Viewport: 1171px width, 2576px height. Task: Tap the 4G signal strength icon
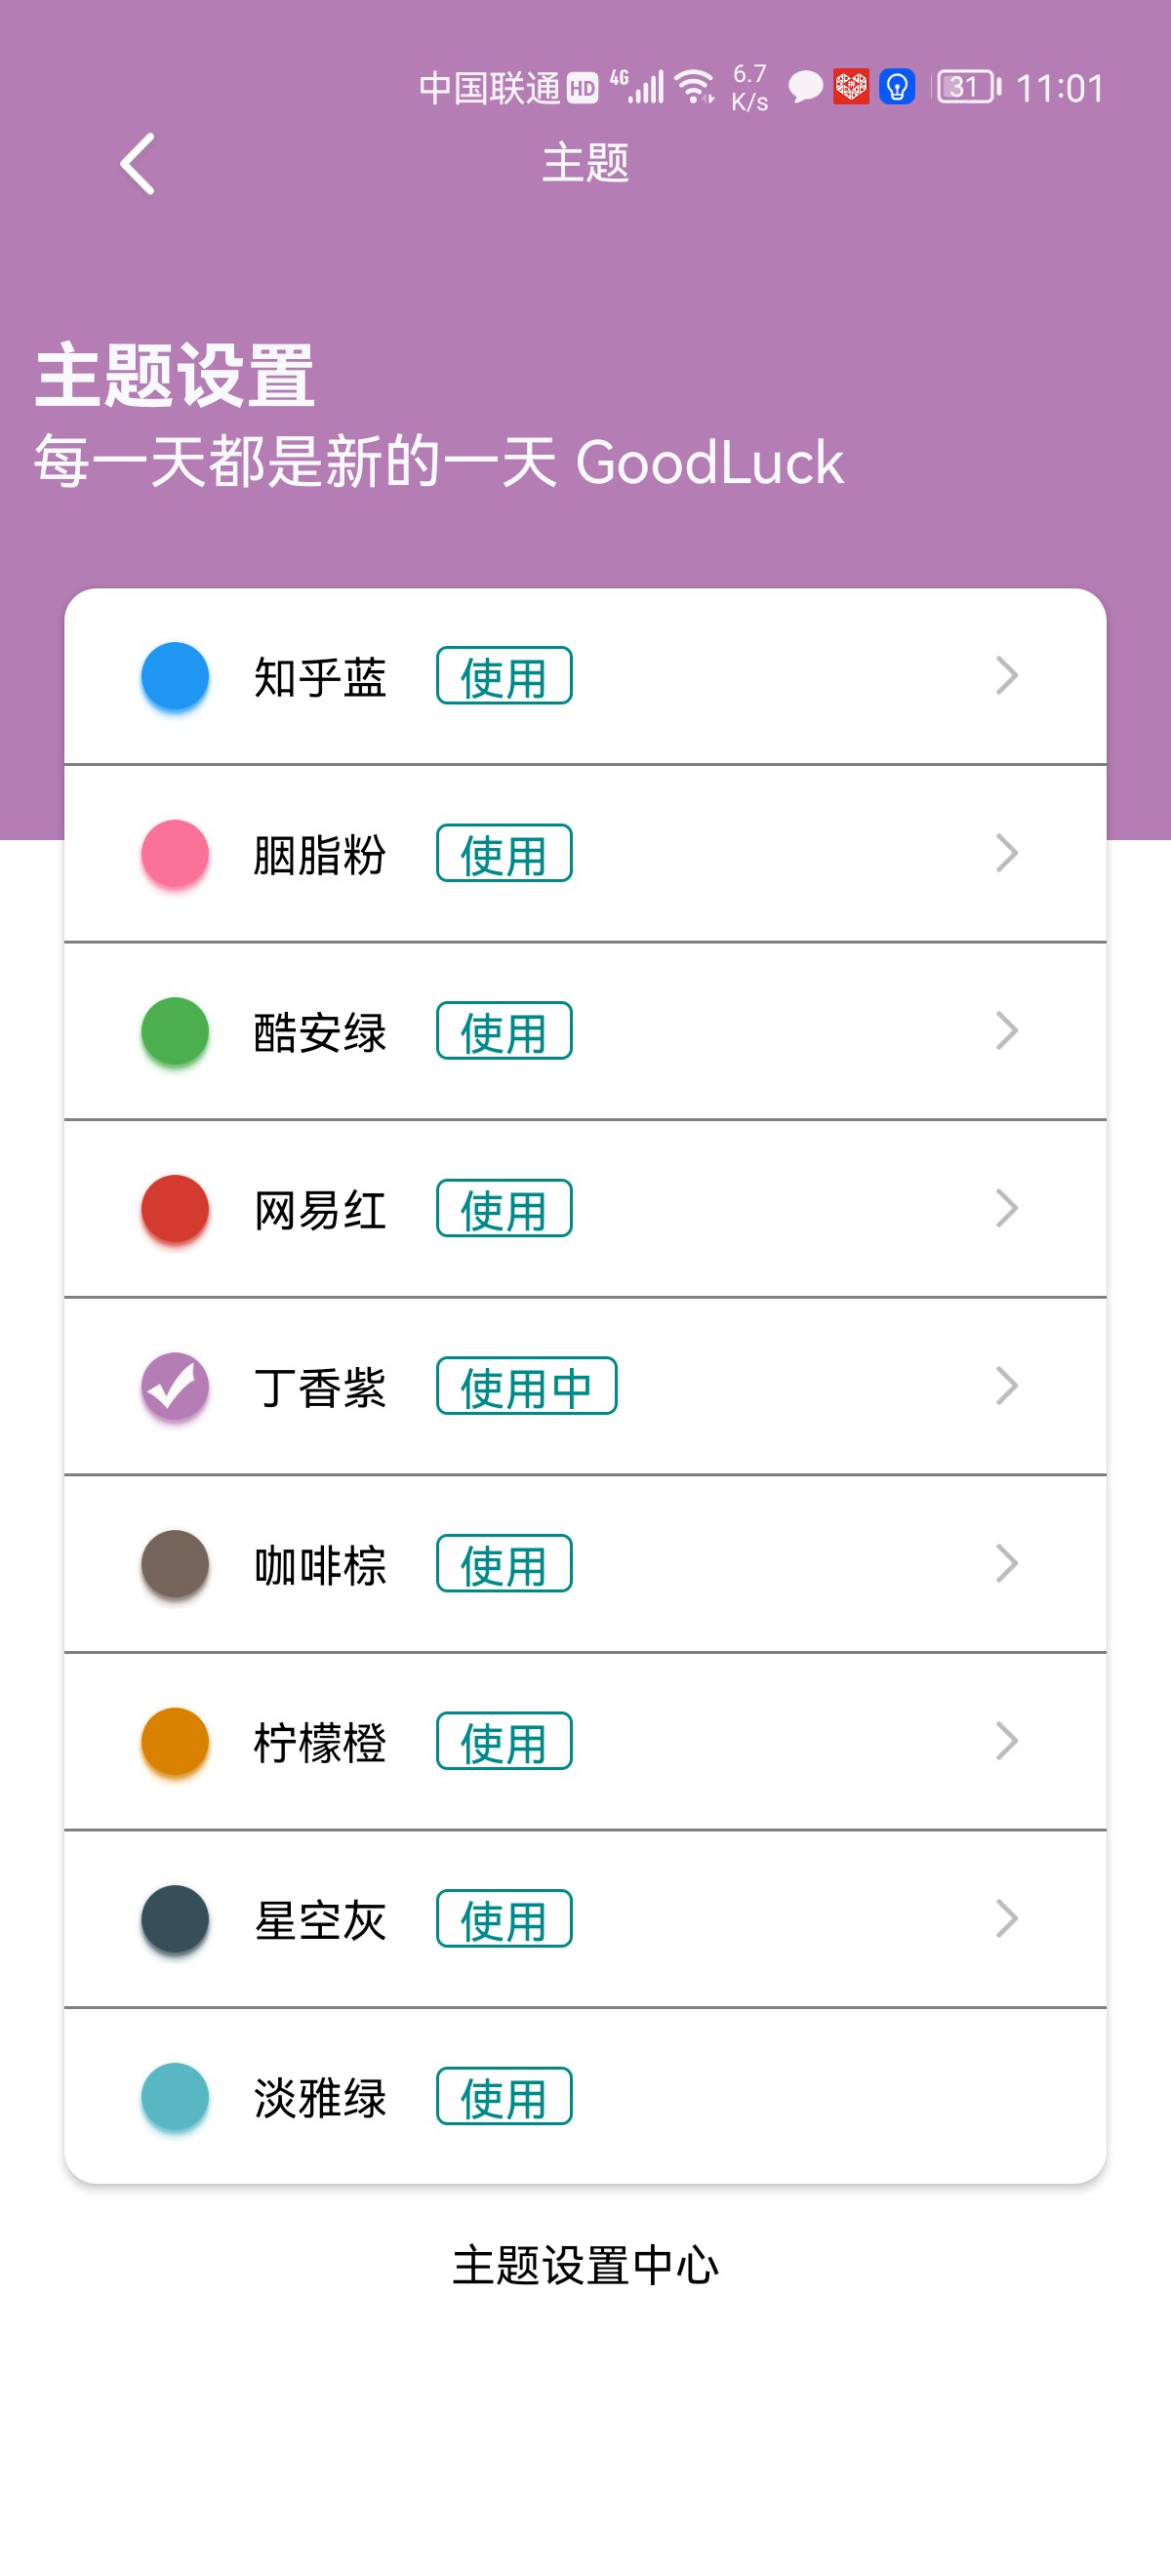(x=638, y=87)
